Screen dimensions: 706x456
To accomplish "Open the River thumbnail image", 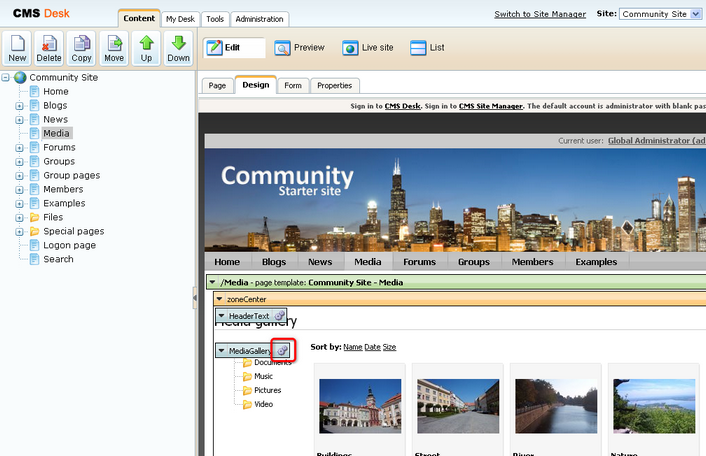I will (x=556, y=406).
